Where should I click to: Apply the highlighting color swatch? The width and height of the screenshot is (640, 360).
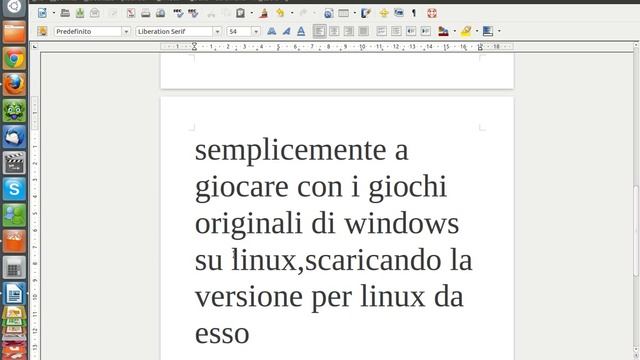pyautogui.click(x=466, y=31)
